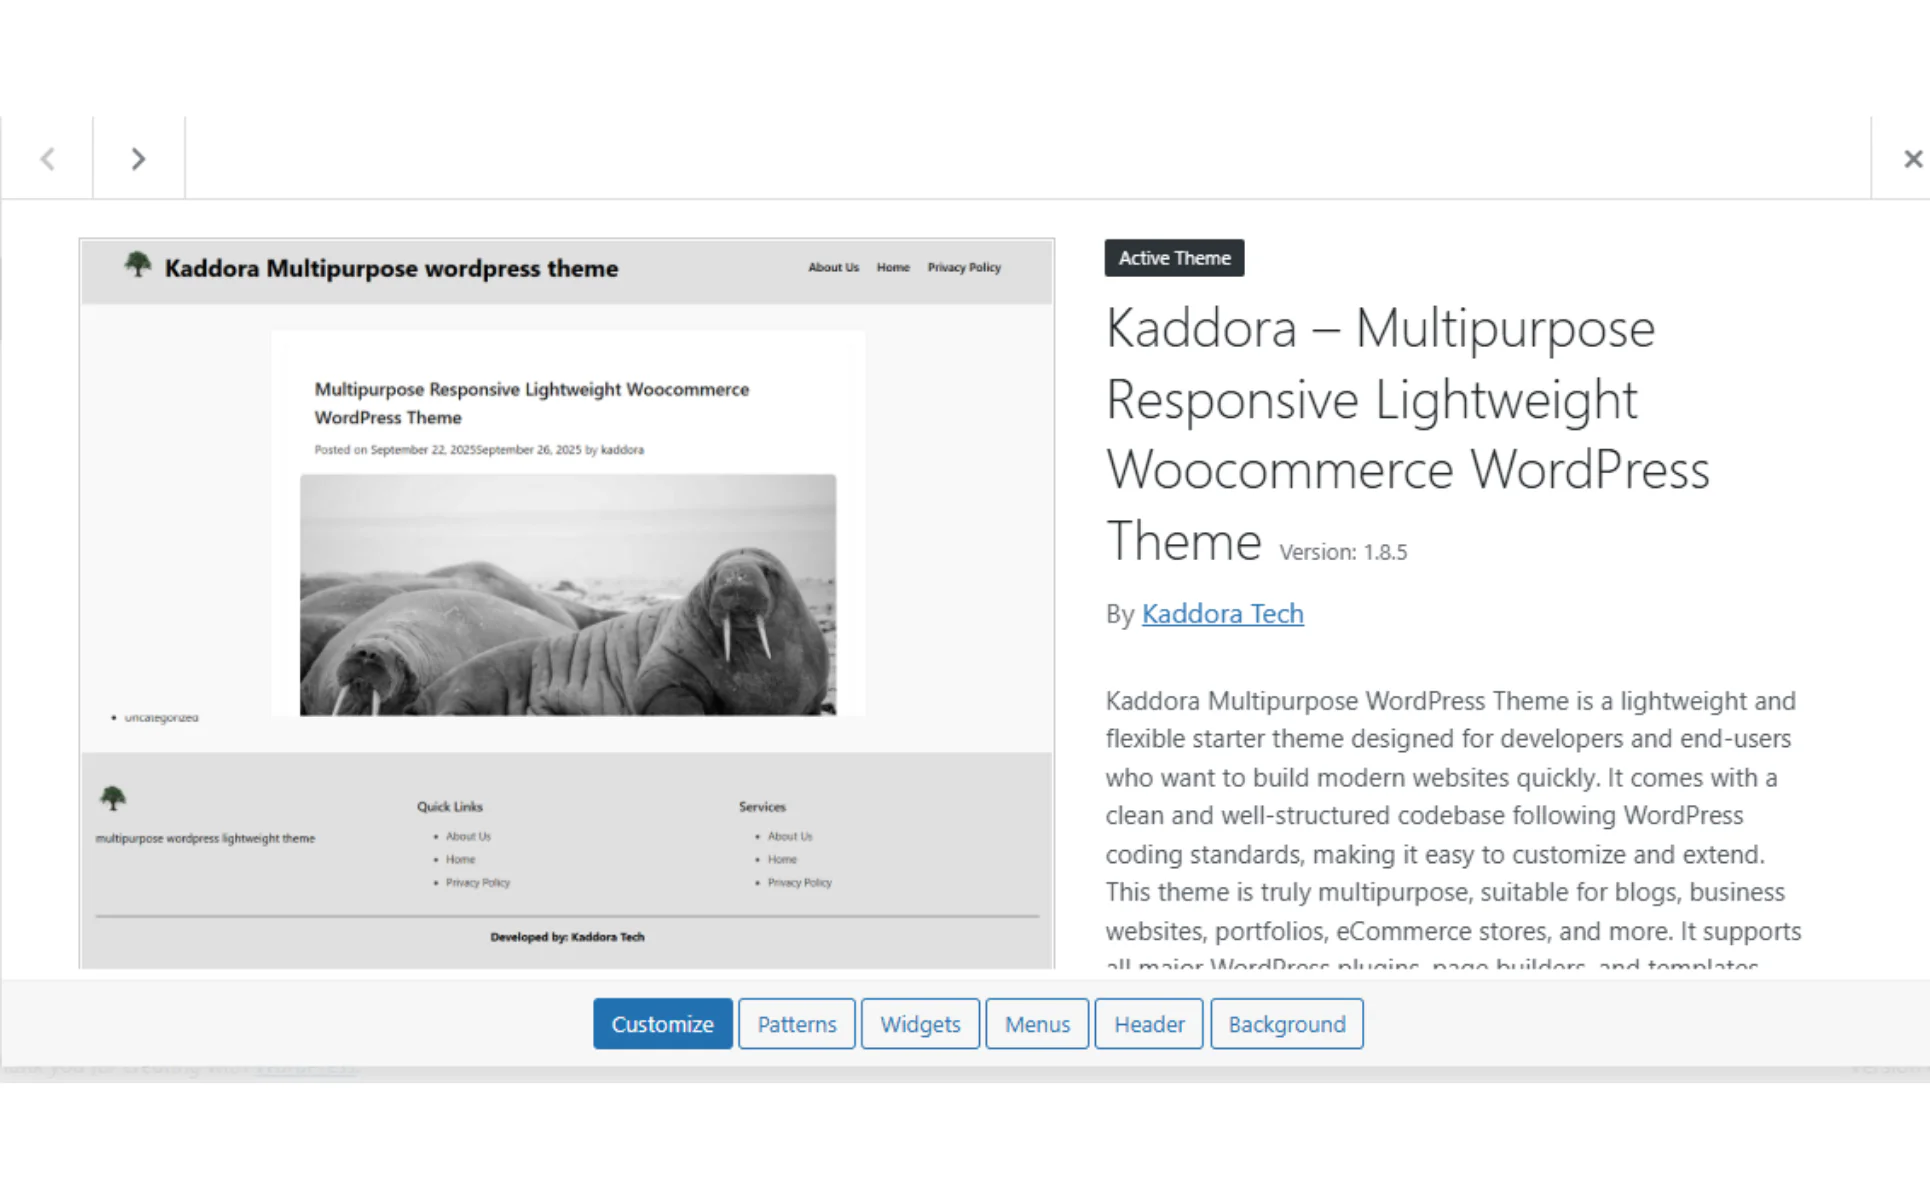Open the Patterns section
The height and width of the screenshot is (1200, 1930).
tap(796, 1023)
